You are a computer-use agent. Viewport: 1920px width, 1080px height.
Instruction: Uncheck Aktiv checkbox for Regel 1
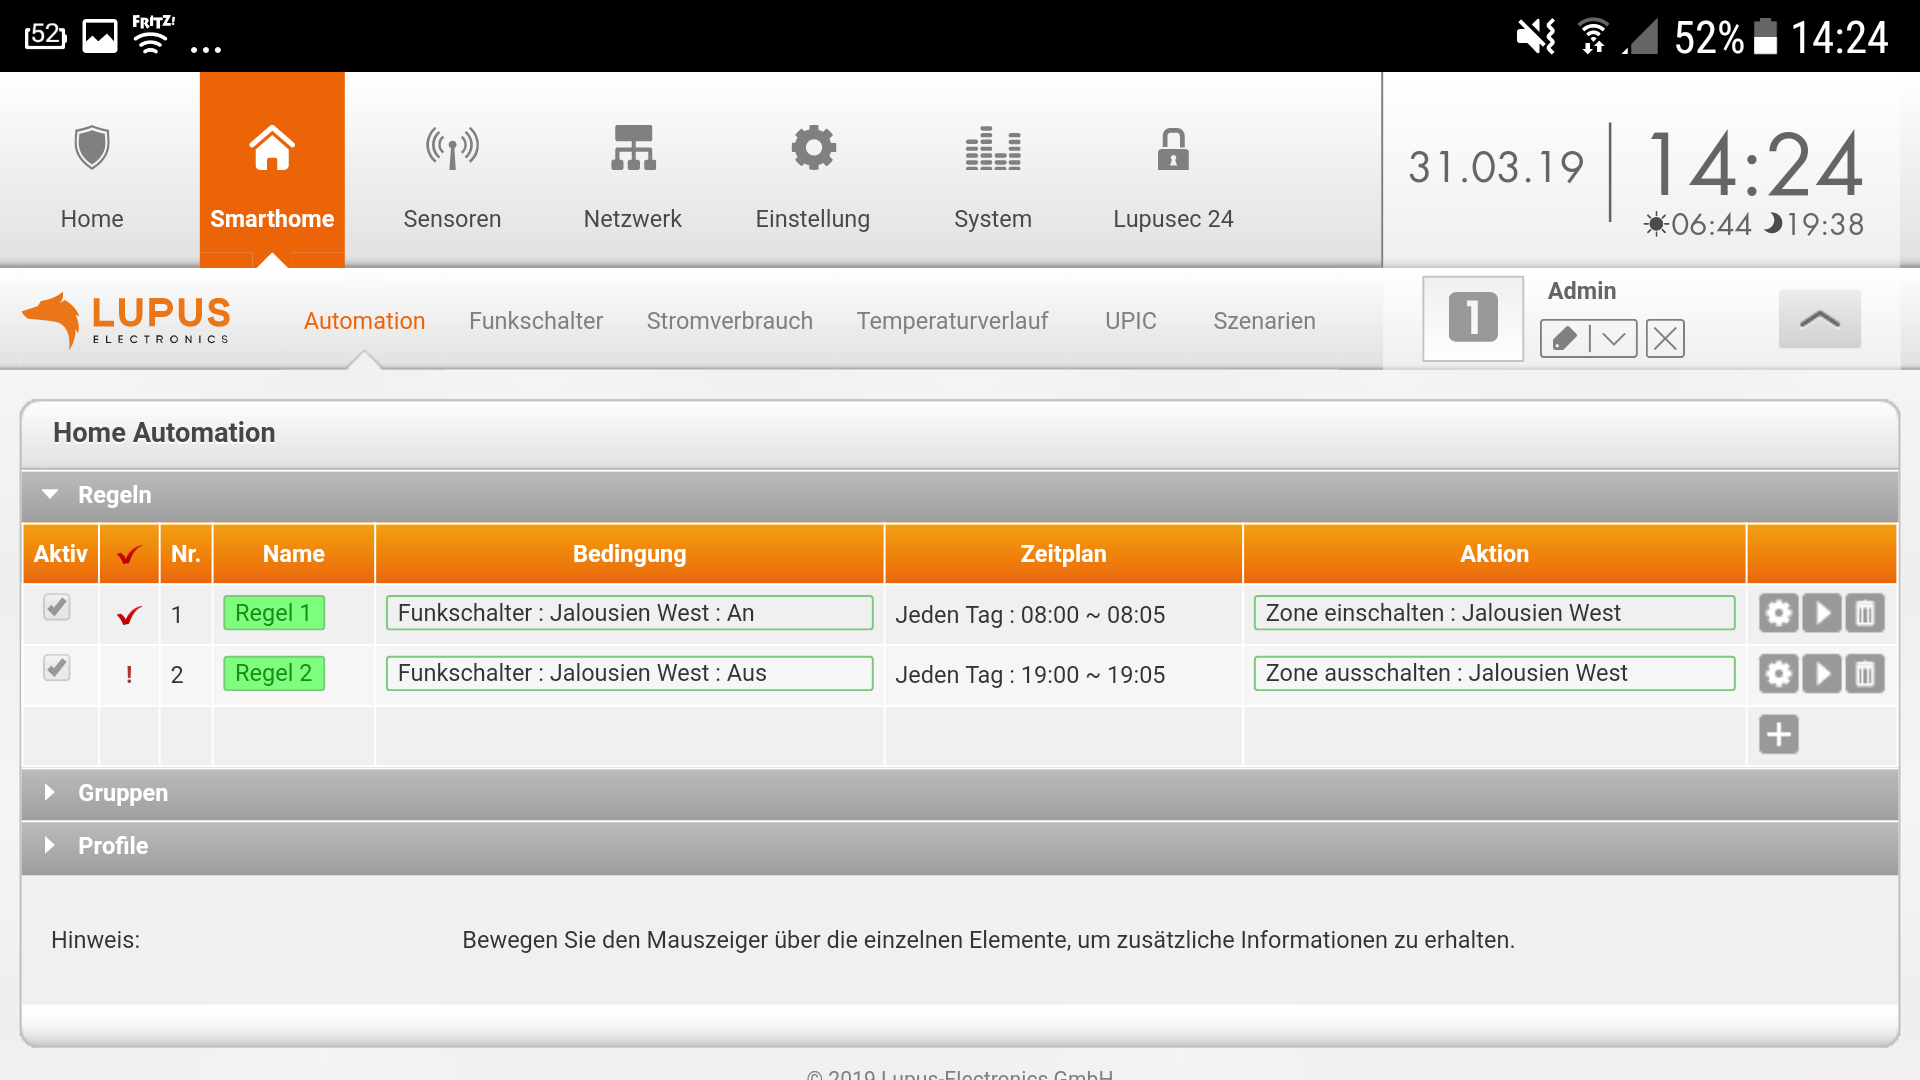coord(57,607)
